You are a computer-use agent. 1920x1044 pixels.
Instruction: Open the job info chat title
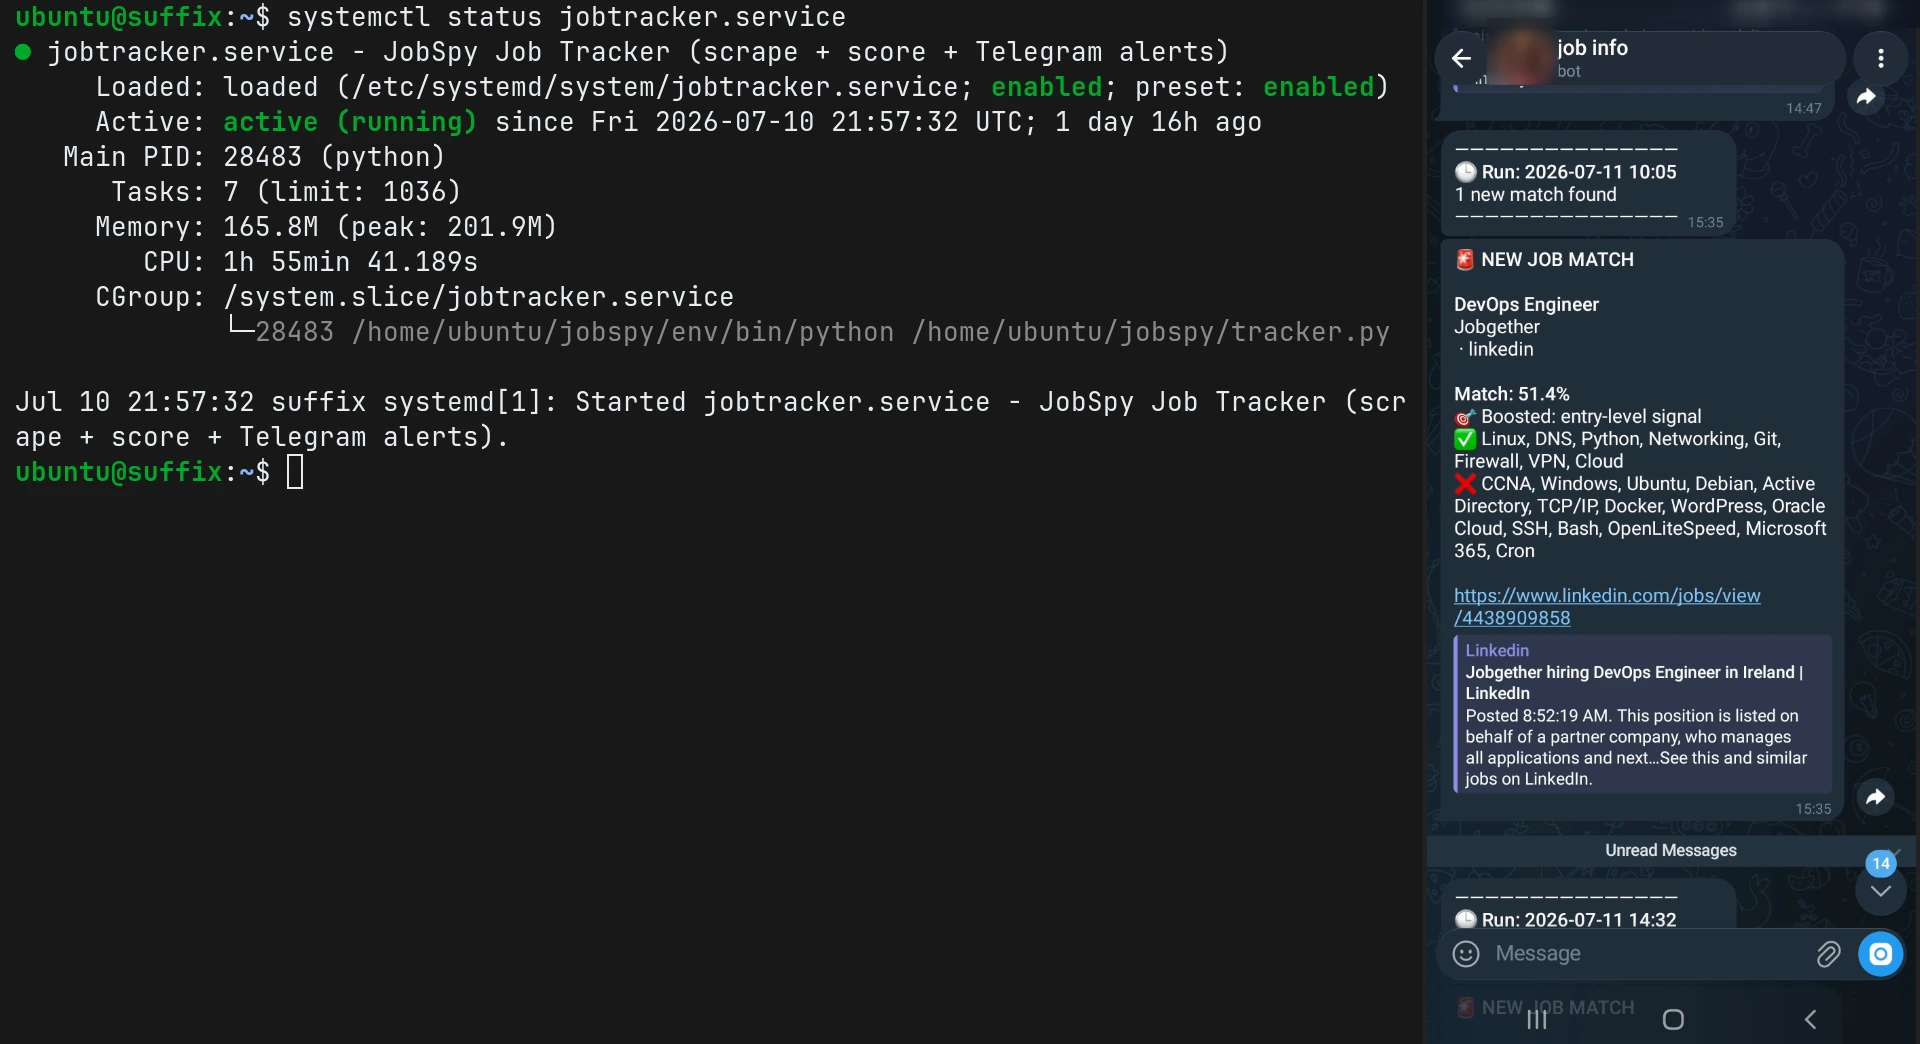point(1592,48)
